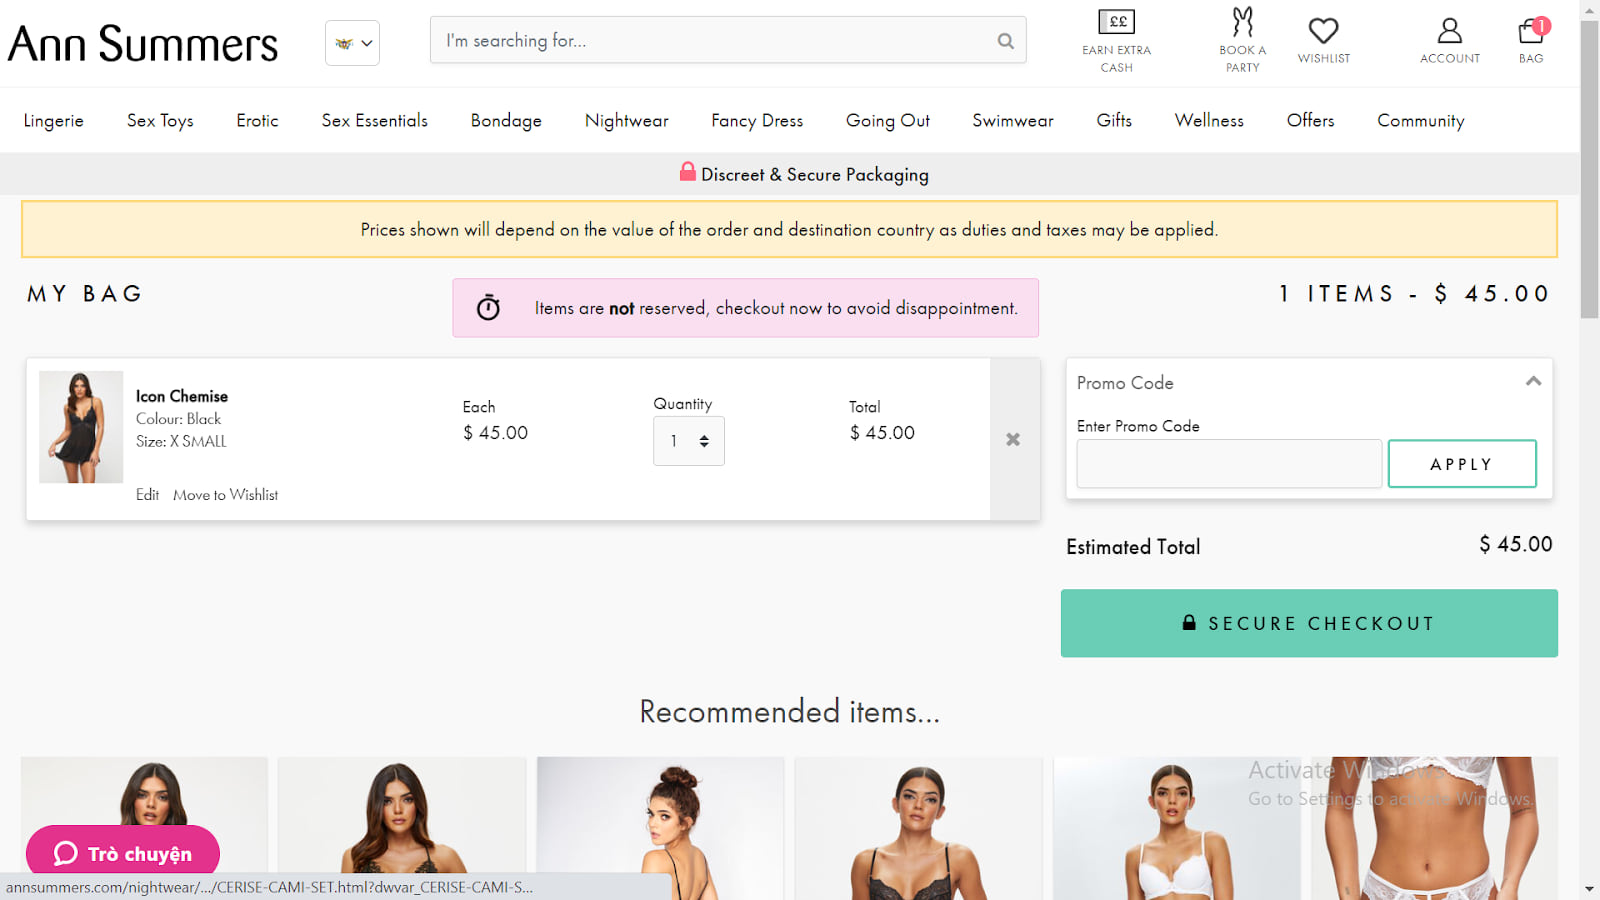Viewport: 1600px width, 900px height.
Task: Open the Sex Essentials menu
Action: point(375,121)
